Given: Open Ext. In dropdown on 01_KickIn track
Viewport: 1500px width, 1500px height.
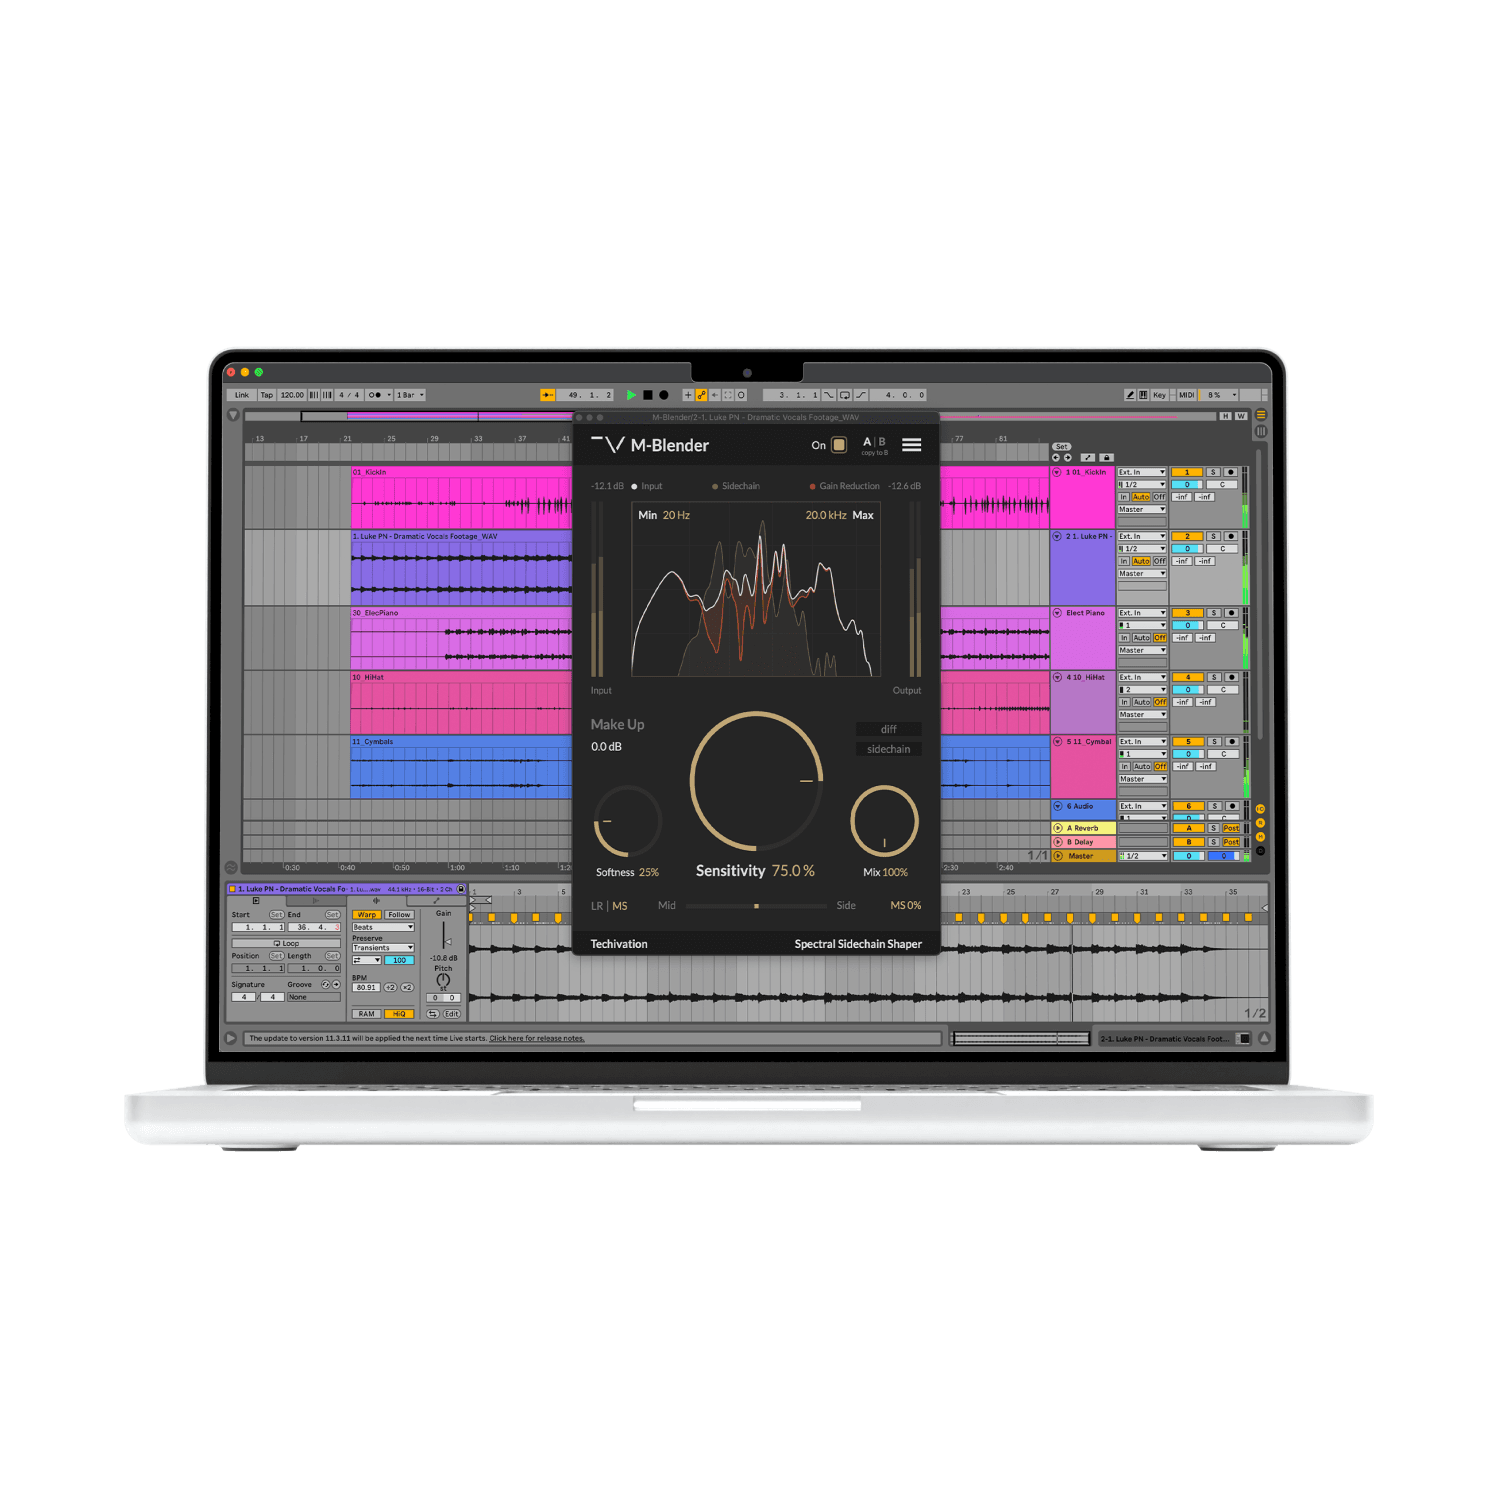Looking at the screenshot, I should [1142, 472].
